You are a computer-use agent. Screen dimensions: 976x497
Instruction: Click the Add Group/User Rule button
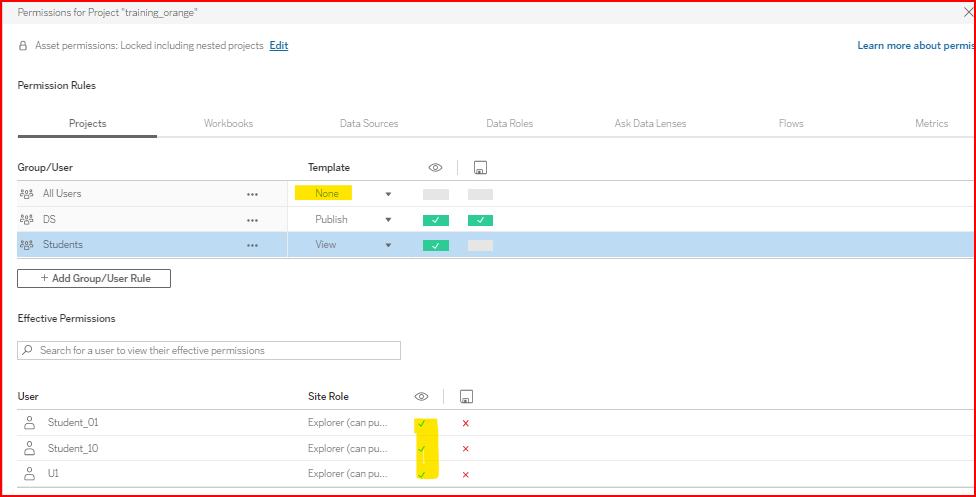coord(94,278)
